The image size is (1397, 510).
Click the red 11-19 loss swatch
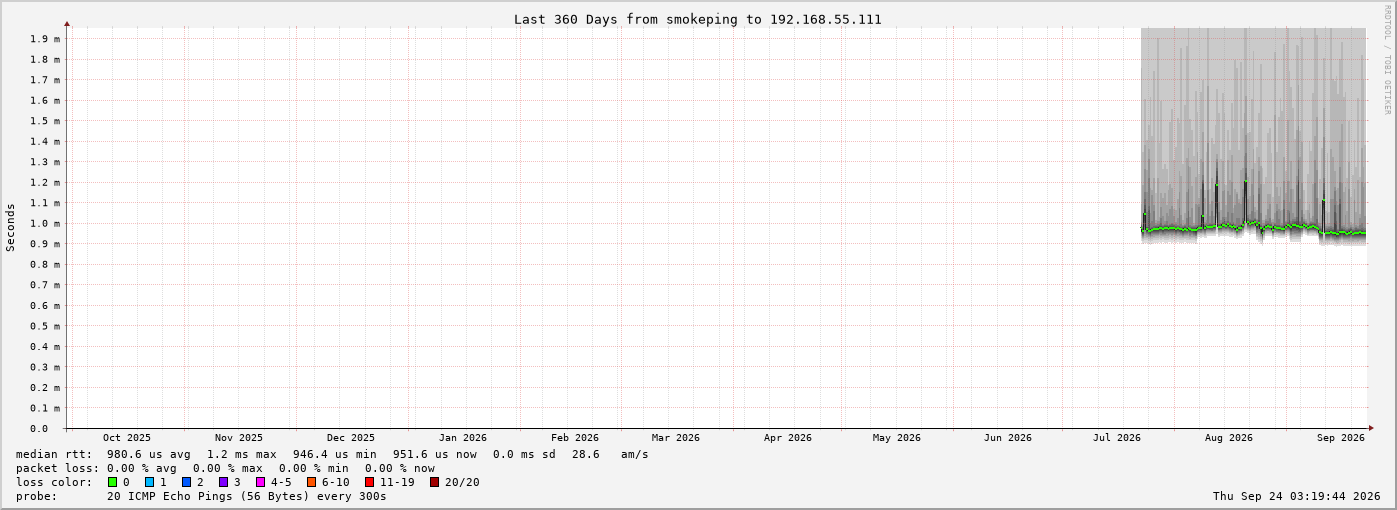pyautogui.click(x=370, y=482)
